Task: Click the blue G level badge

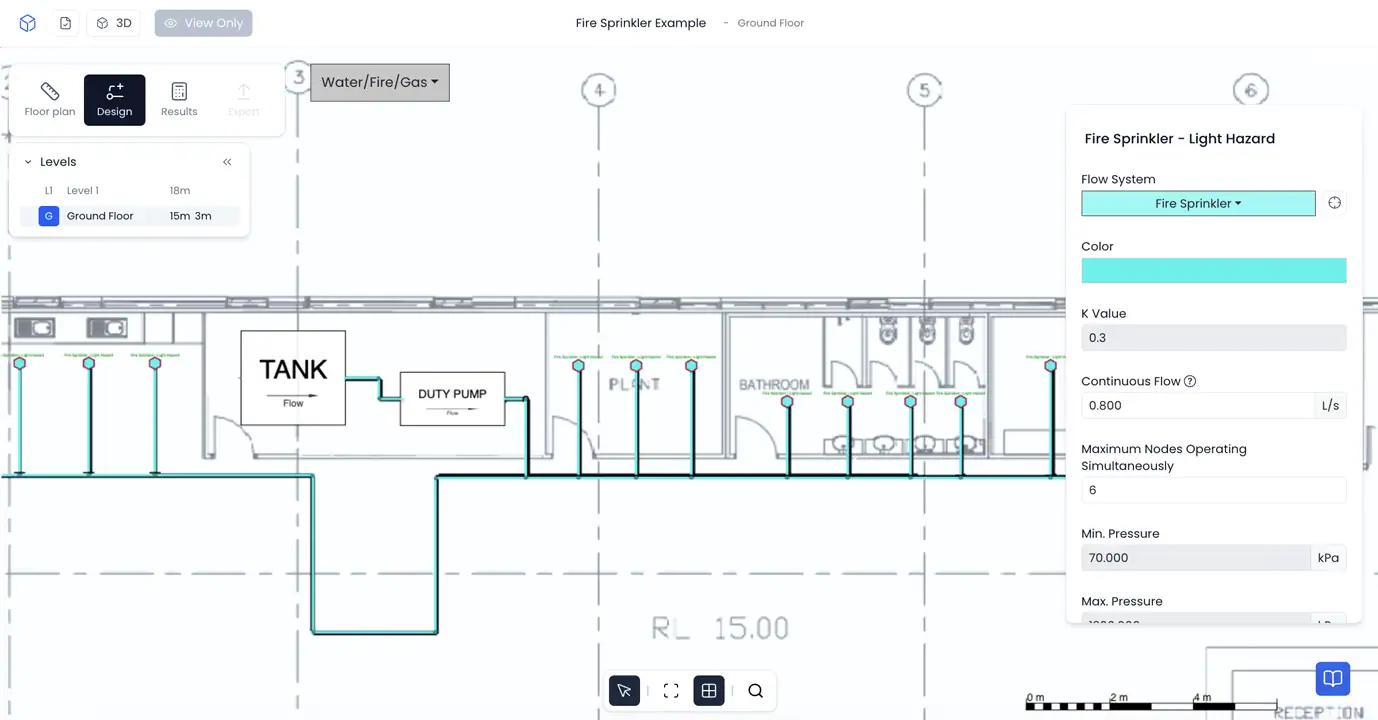Action: click(48, 216)
